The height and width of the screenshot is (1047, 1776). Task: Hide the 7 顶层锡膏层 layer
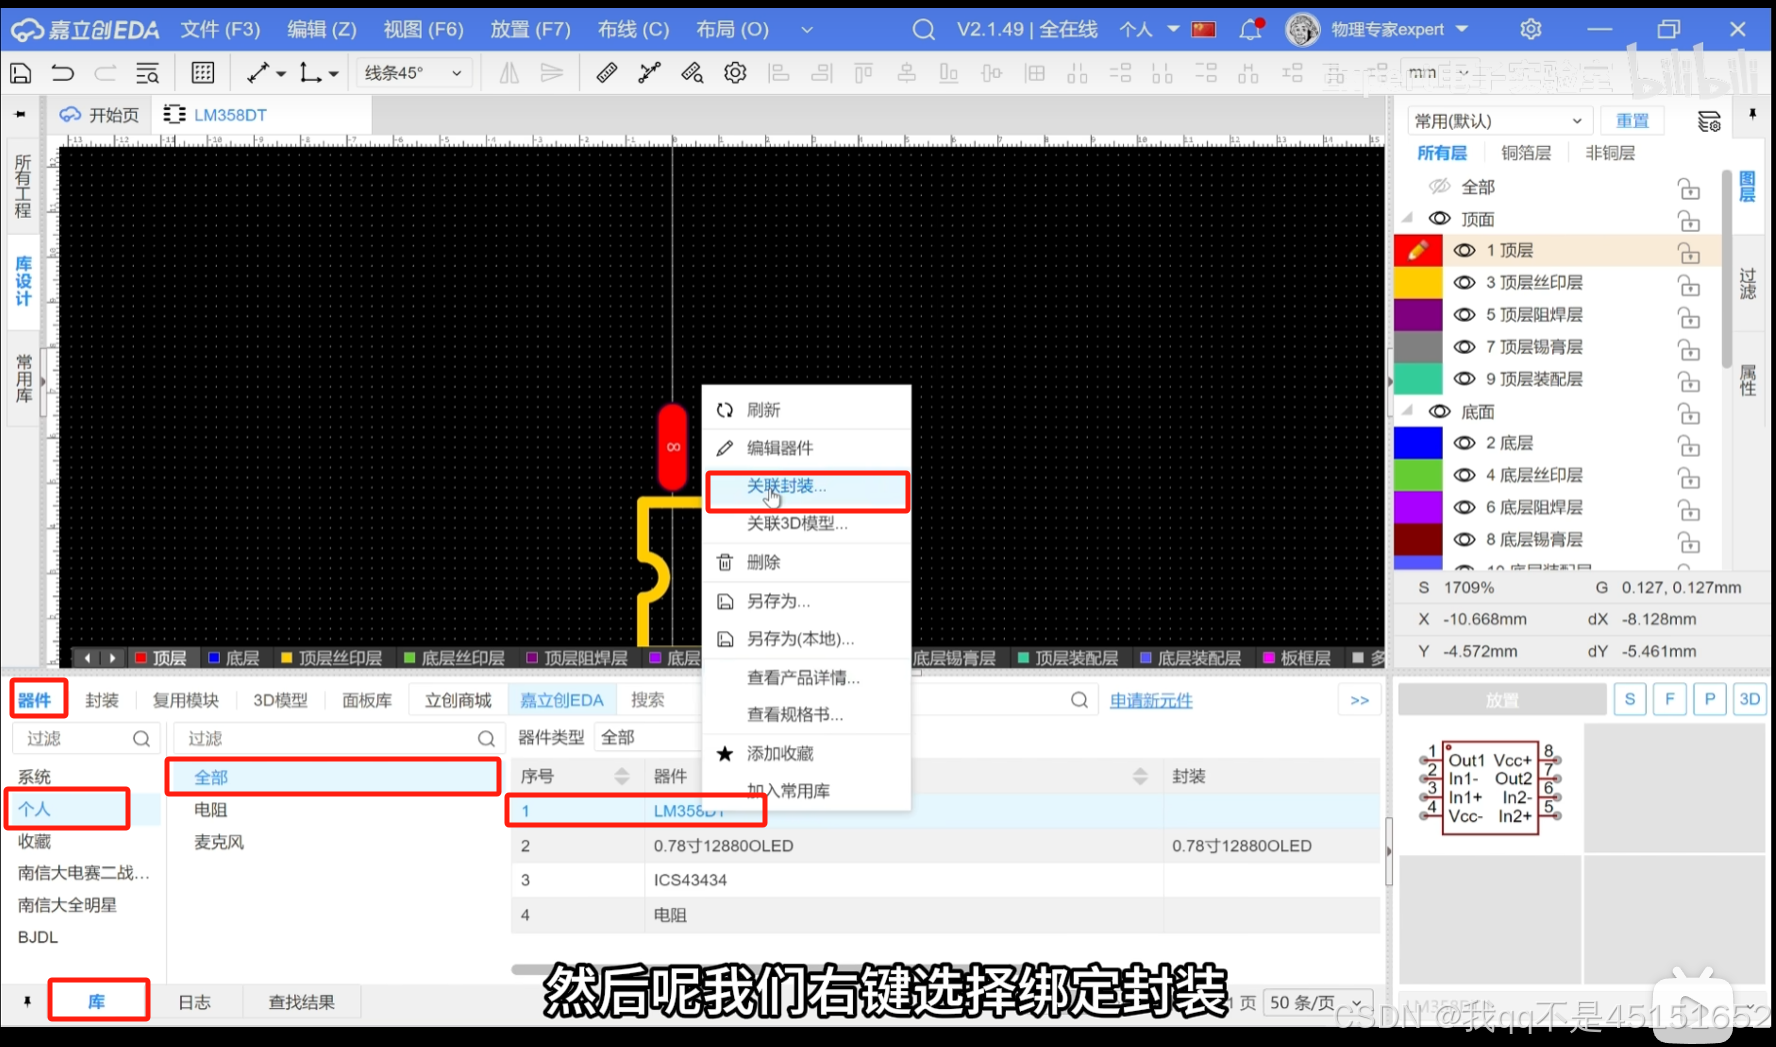tap(1464, 346)
